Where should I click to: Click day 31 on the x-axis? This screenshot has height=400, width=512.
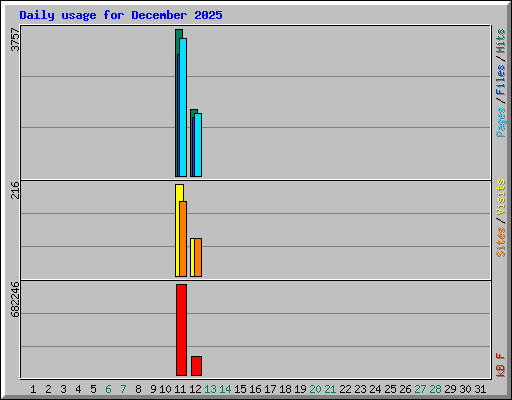(x=480, y=389)
